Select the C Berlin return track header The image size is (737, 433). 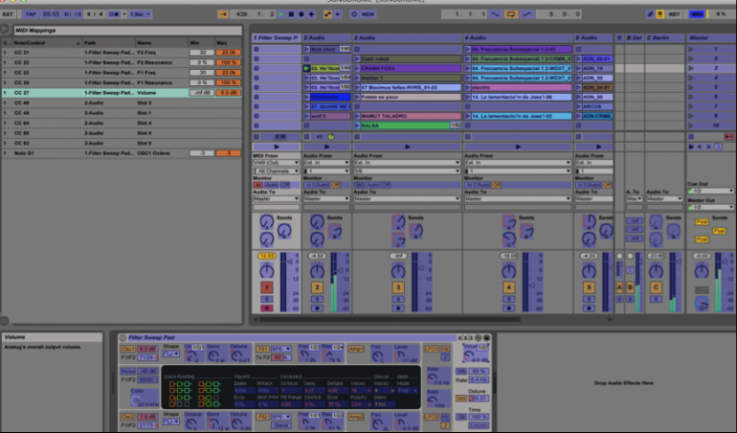click(x=664, y=38)
